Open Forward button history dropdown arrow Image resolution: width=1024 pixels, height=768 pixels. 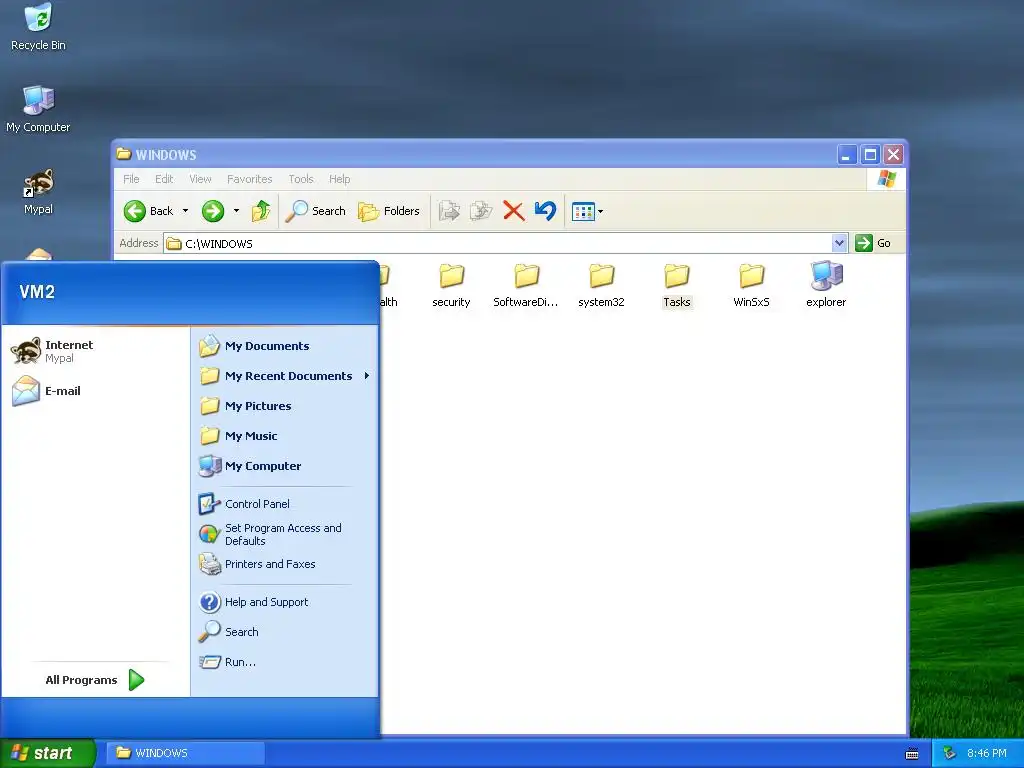pyautogui.click(x=236, y=211)
